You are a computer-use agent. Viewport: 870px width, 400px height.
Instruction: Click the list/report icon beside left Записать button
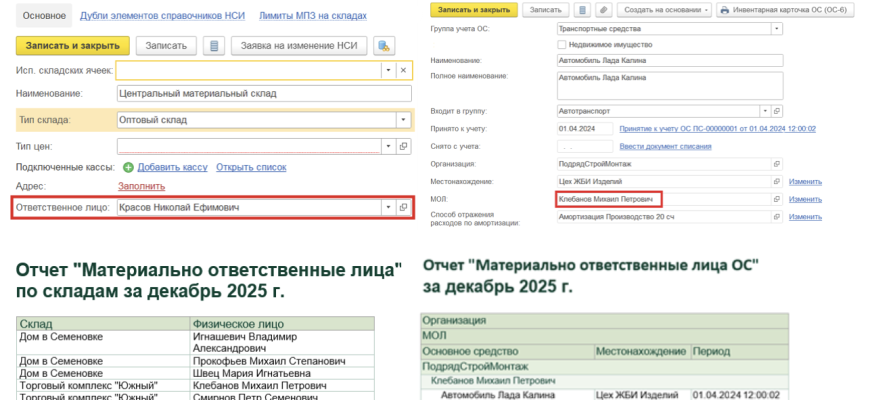click(213, 46)
